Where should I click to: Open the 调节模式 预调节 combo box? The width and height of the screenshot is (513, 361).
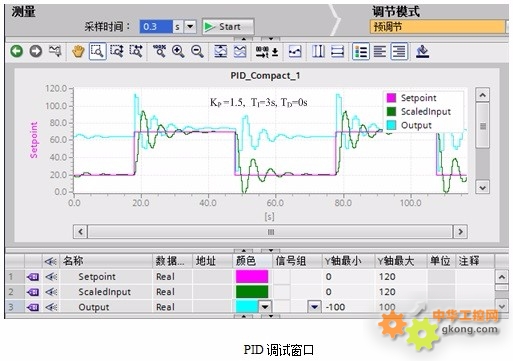437,27
